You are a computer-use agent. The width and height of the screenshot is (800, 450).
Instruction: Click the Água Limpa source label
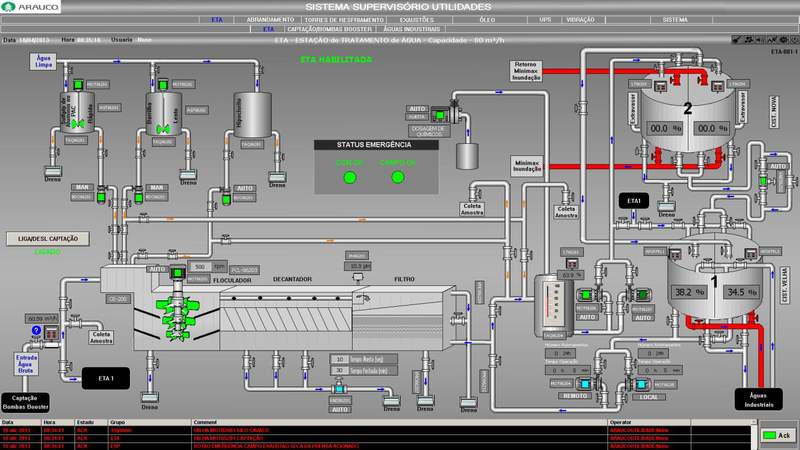coord(43,62)
